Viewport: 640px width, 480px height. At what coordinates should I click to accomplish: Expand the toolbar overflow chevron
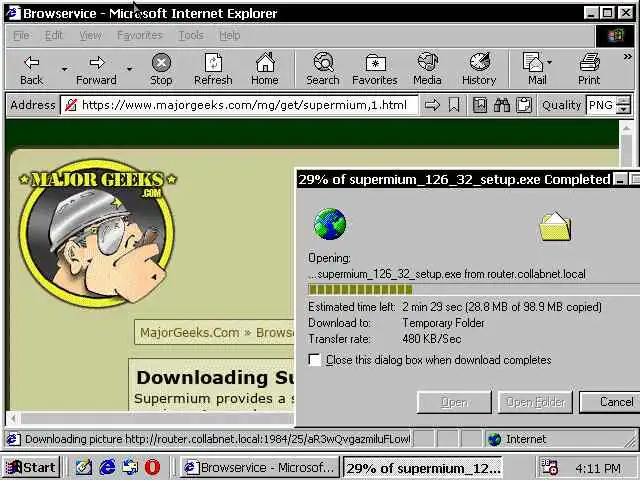[627, 57]
